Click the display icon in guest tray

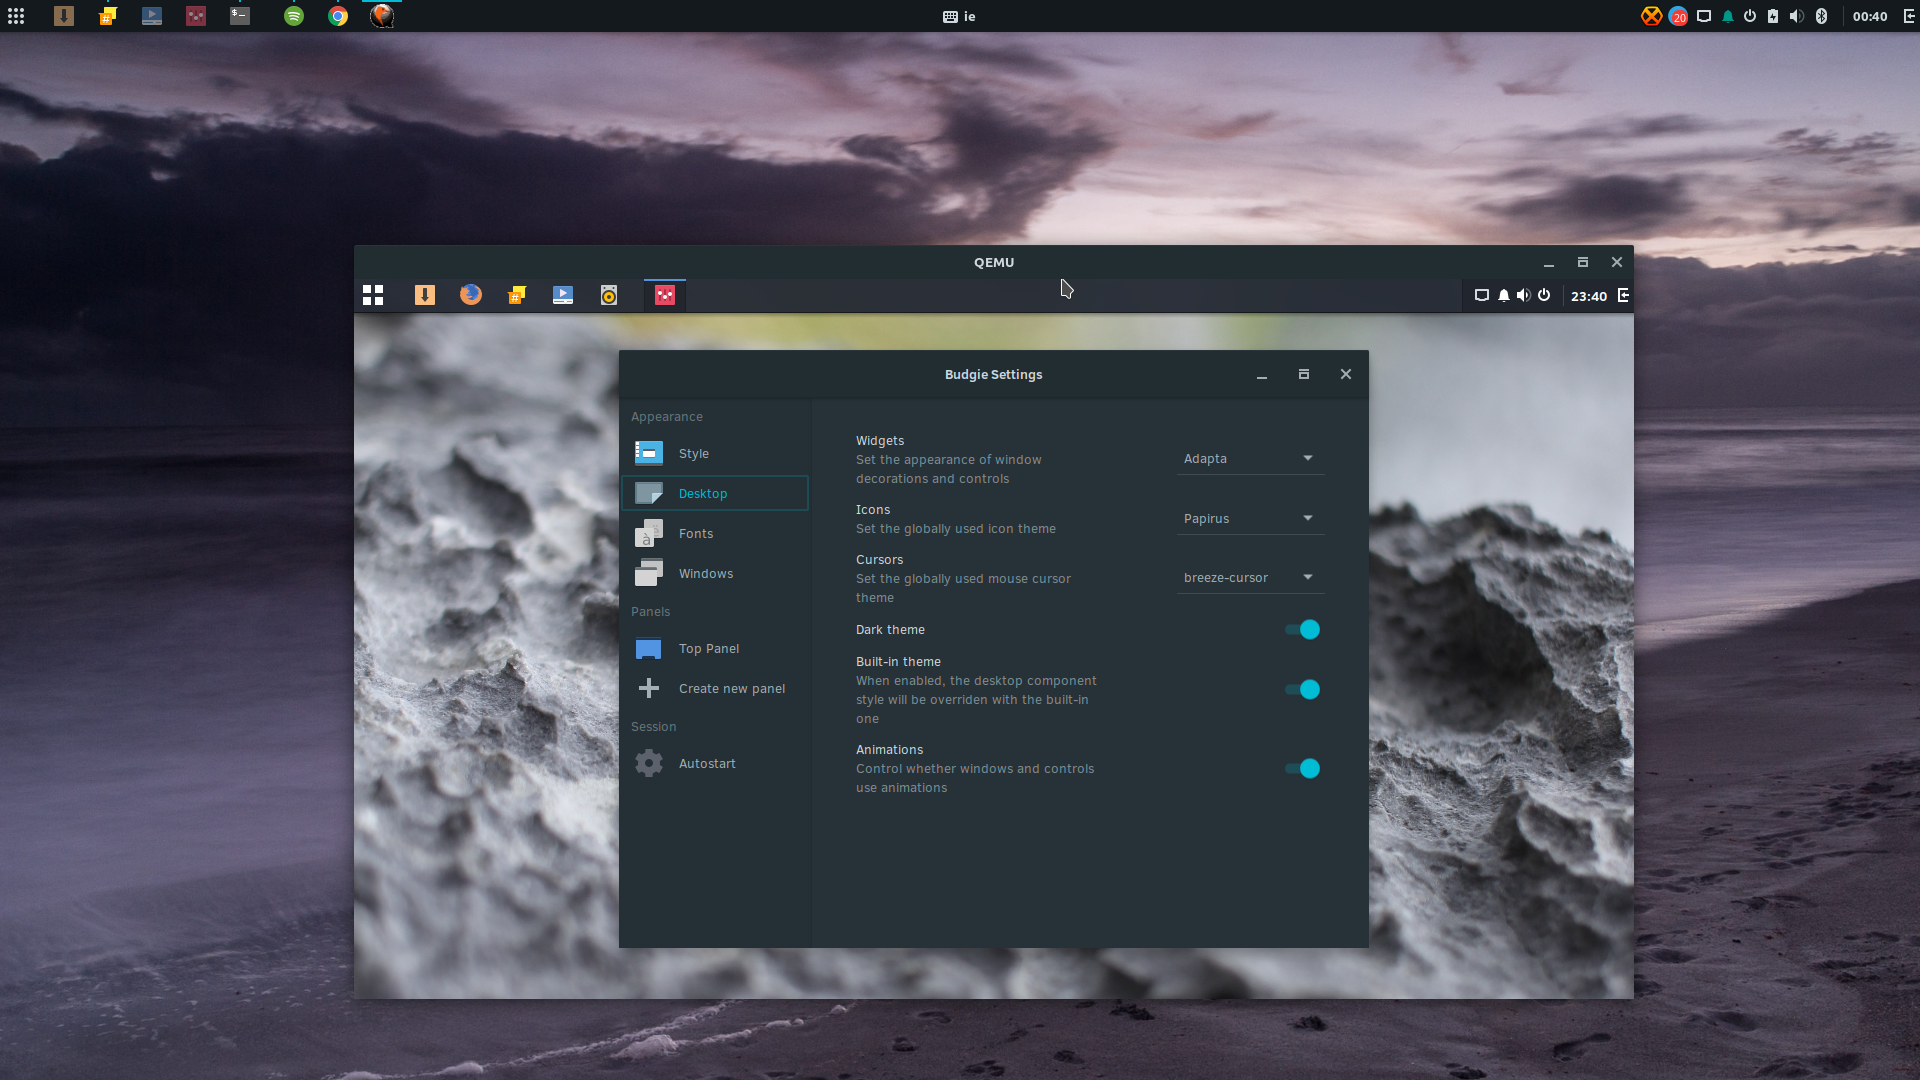(1482, 295)
